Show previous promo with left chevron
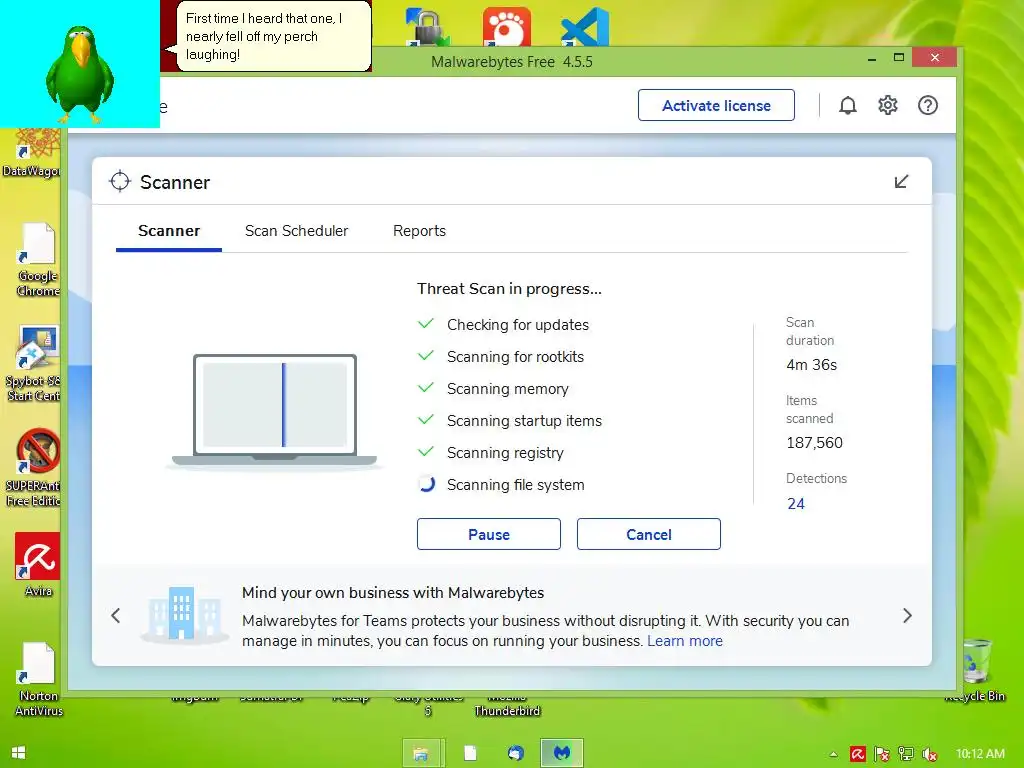 [x=116, y=615]
